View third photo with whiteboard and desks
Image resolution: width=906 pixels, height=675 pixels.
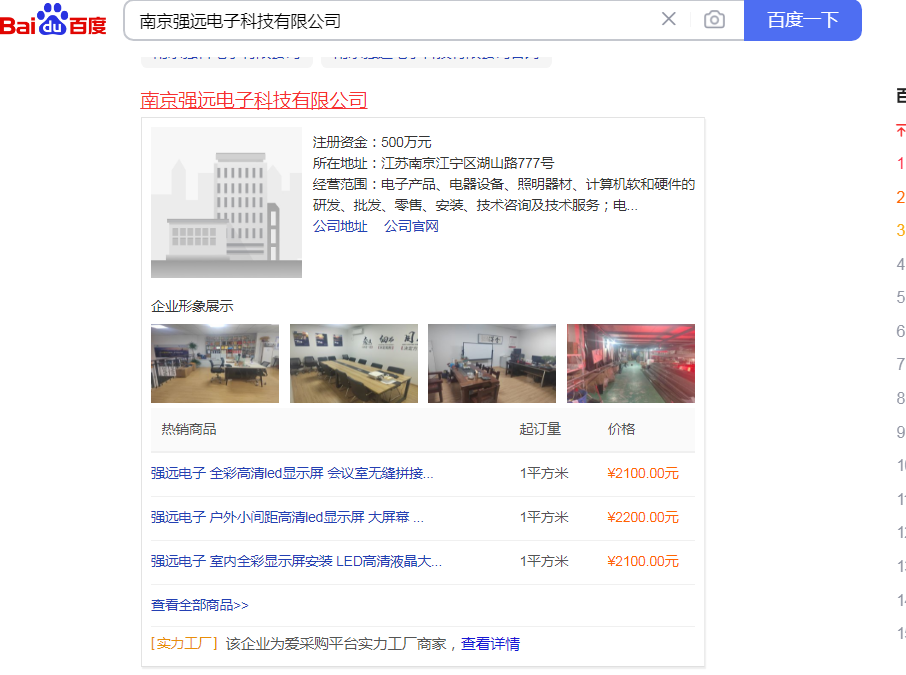click(492, 364)
